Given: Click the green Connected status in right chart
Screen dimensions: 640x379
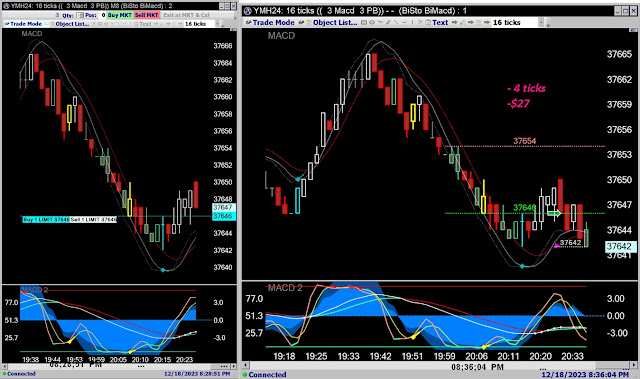Looking at the screenshot, I should click(264, 375).
